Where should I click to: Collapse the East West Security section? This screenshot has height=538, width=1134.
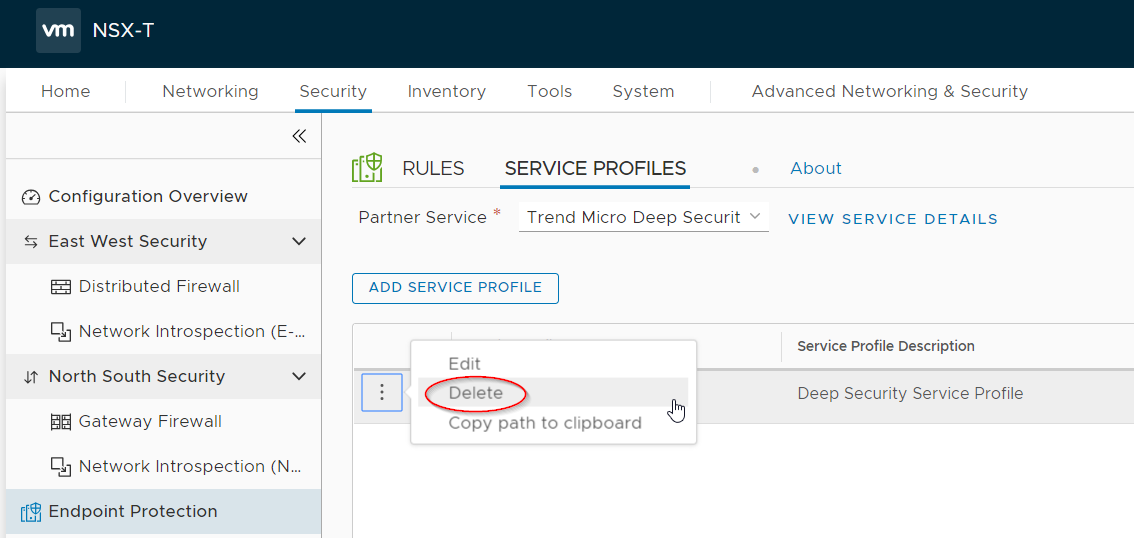coord(298,241)
